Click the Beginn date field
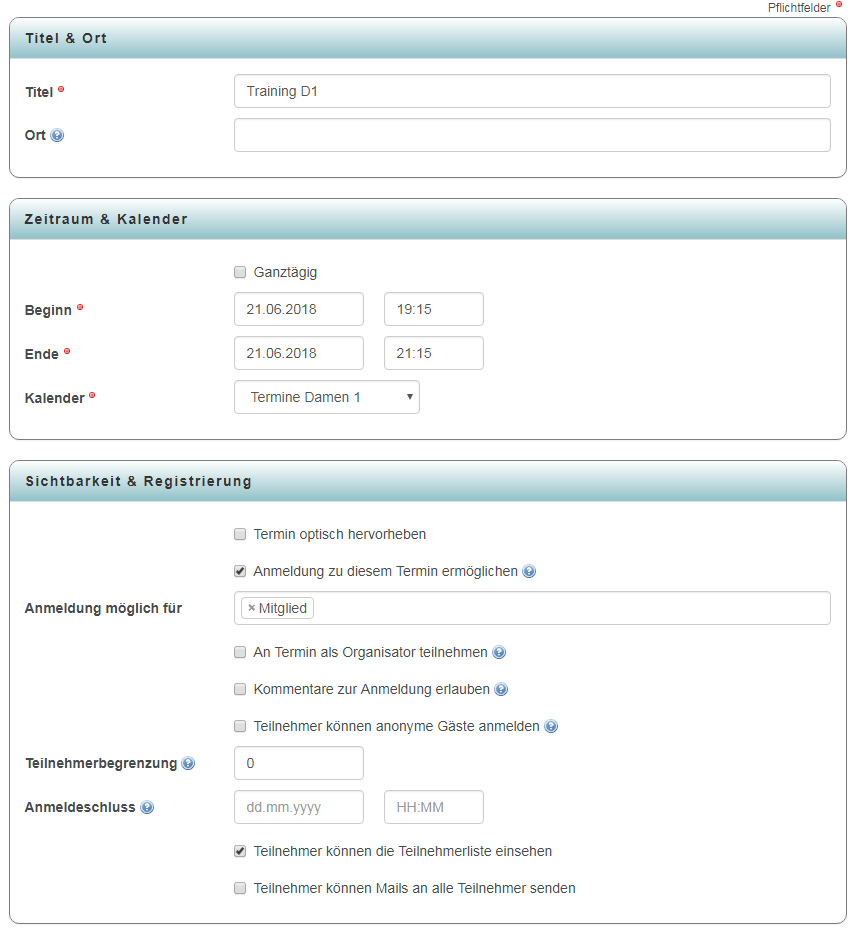 [x=299, y=309]
